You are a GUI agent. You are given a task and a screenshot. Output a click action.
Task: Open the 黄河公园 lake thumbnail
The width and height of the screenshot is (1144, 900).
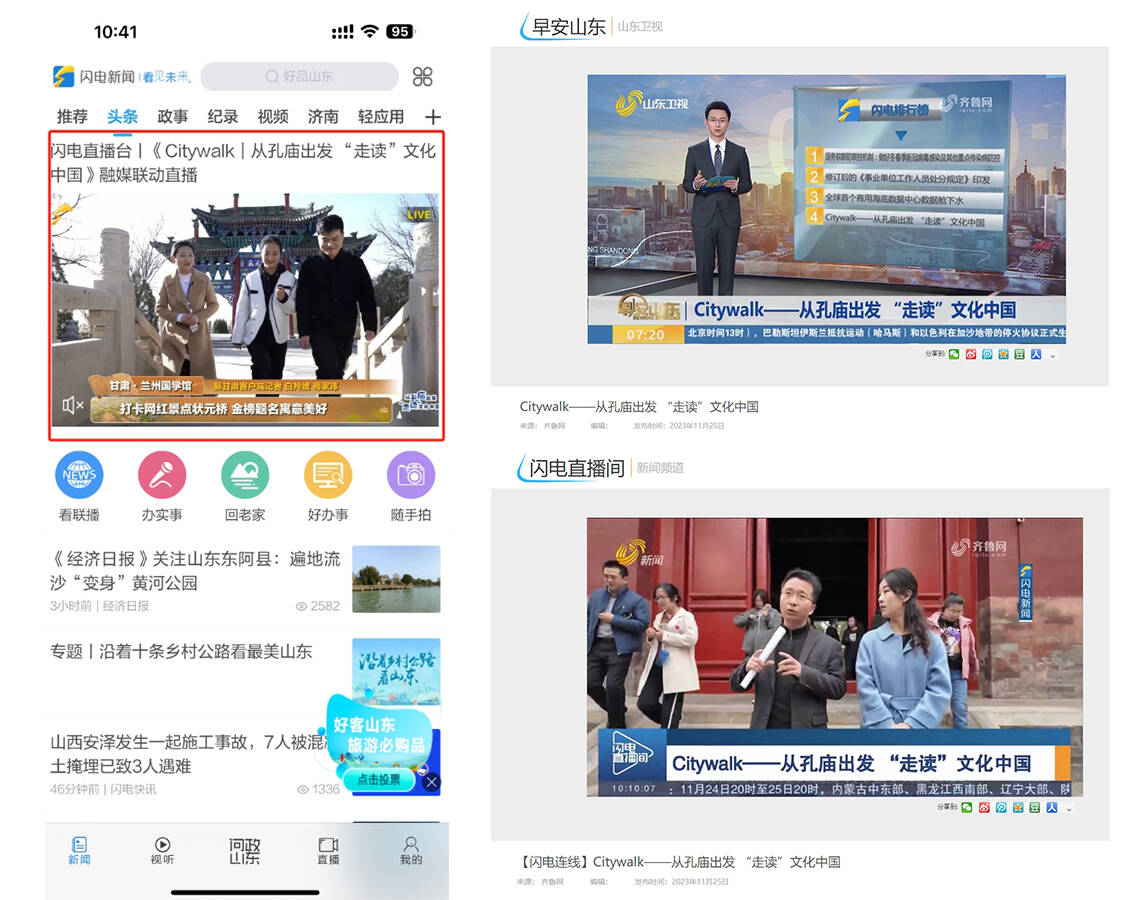(x=396, y=579)
